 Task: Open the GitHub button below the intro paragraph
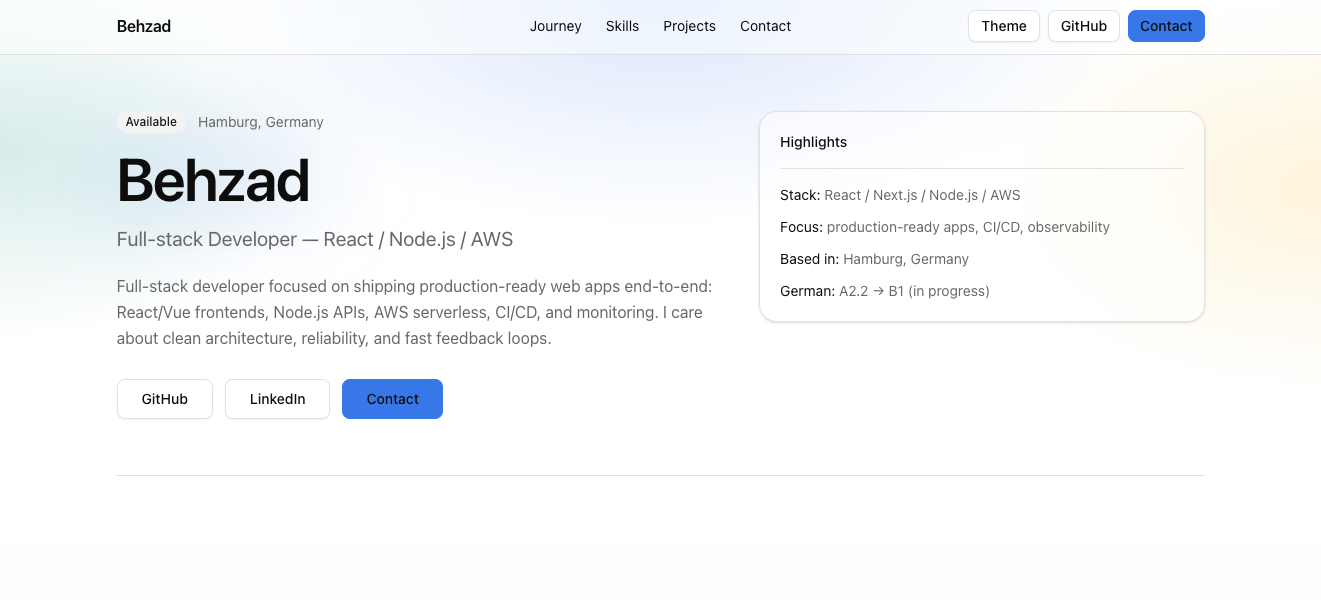click(x=164, y=399)
